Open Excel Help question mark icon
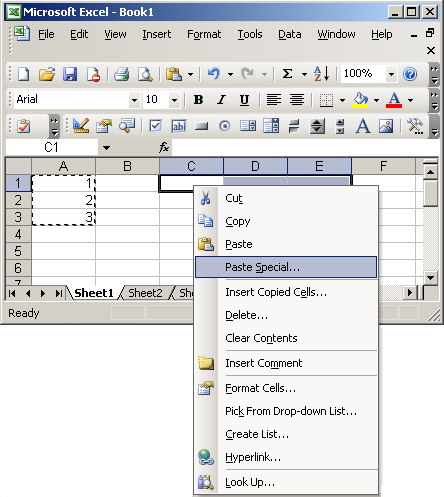 [x=410, y=74]
